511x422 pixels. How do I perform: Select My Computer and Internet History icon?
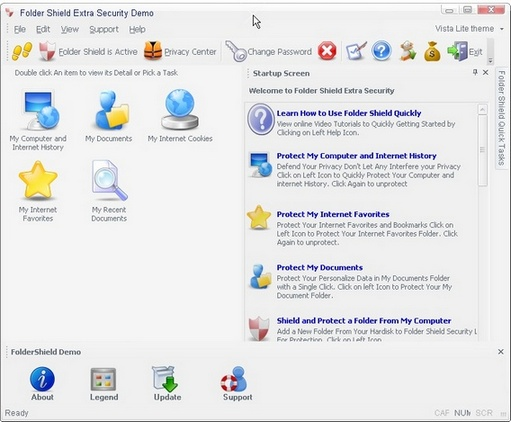[x=40, y=110]
